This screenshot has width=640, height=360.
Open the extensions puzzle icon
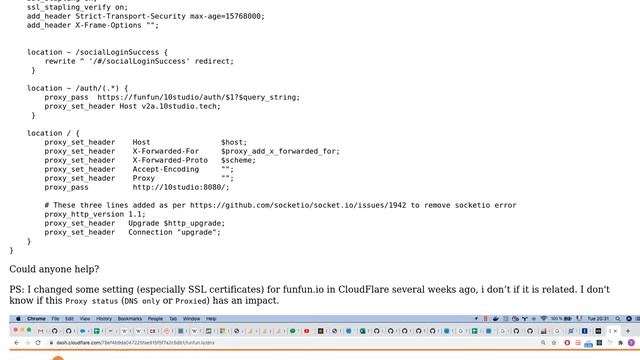click(620, 343)
